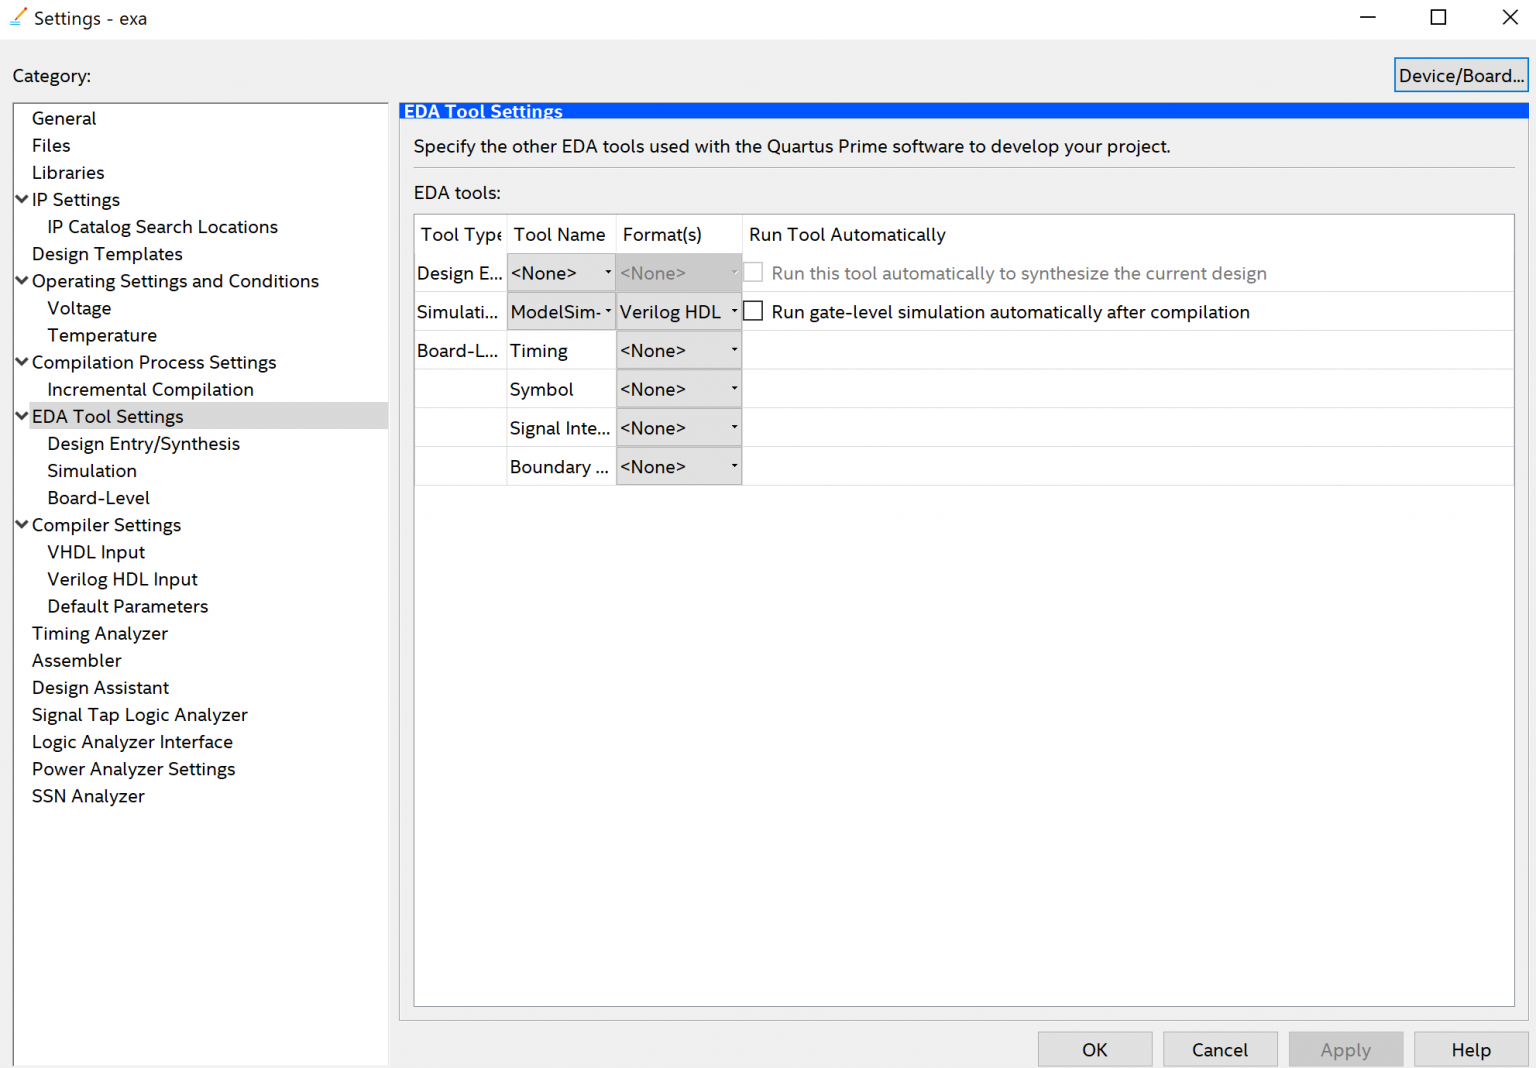Collapse the EDA Tool Settings arrow
This screenshot has width=1536, height=1068.
[x=22, y=417]
